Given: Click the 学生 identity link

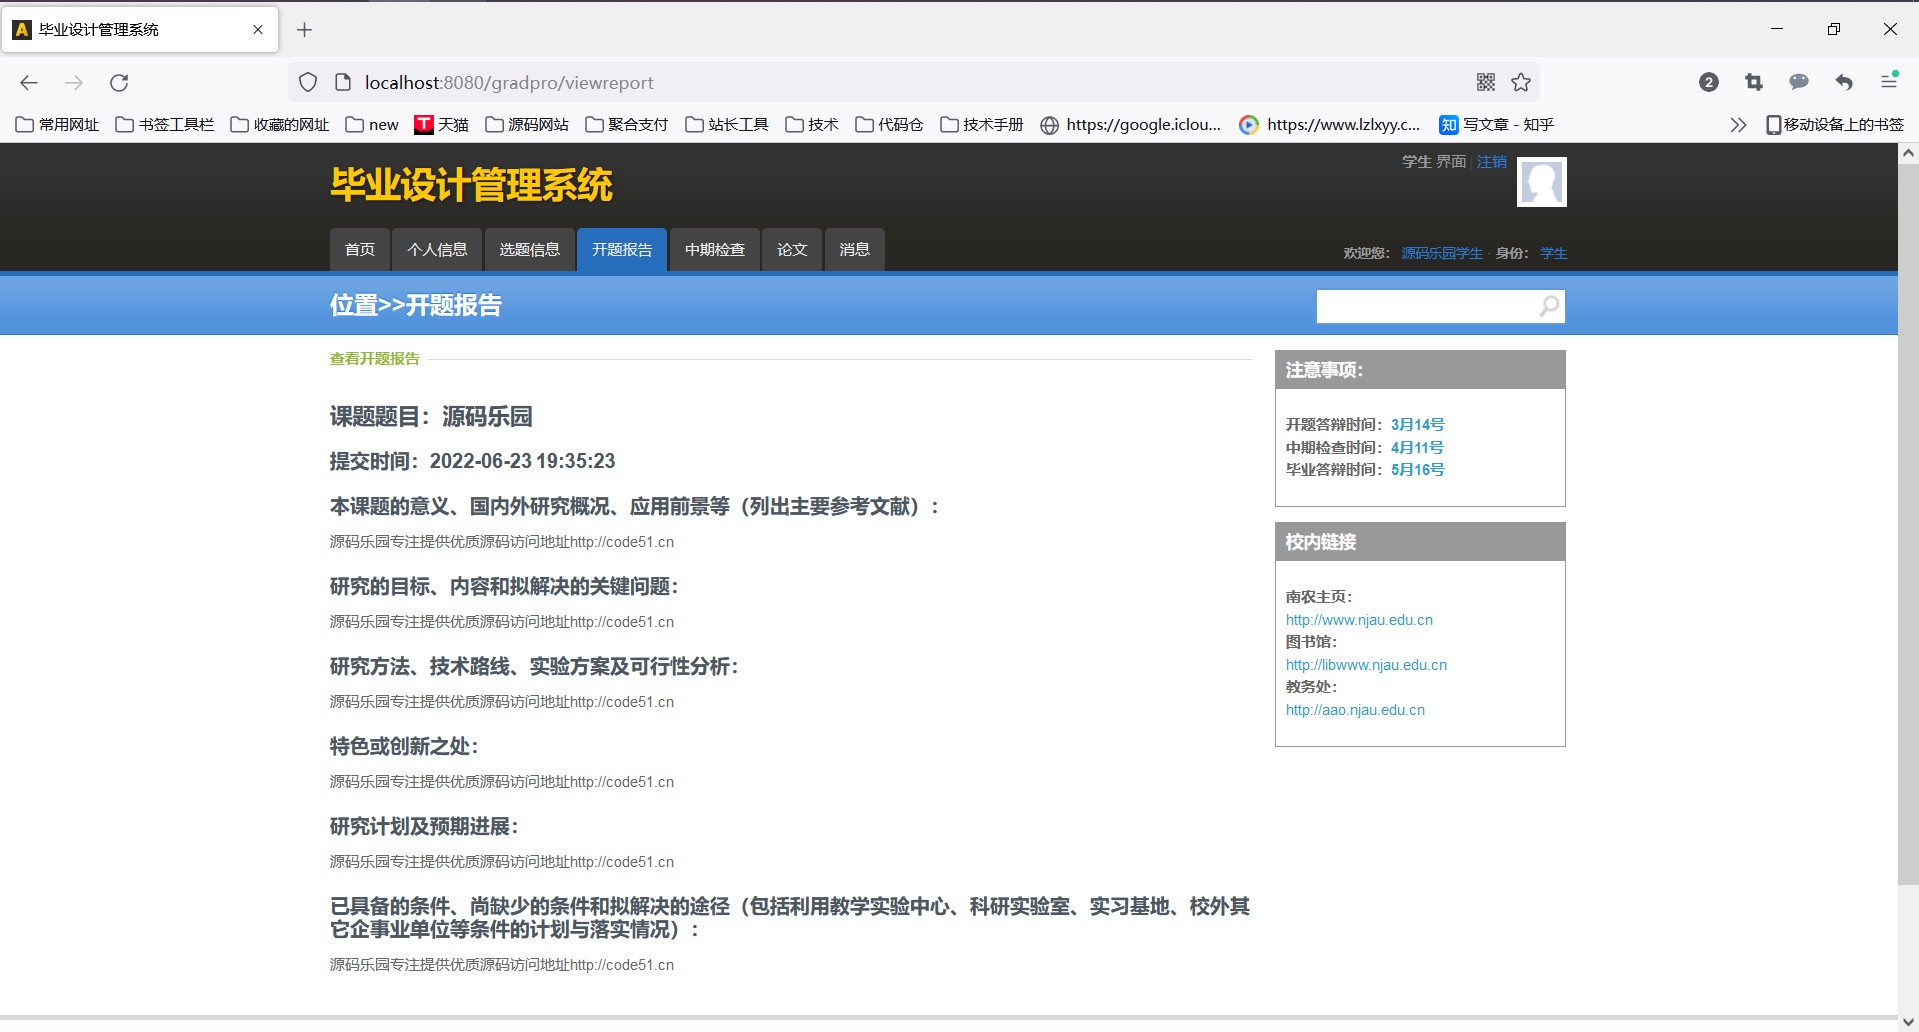Looking at the screenshot, I should pos(1553,253).
